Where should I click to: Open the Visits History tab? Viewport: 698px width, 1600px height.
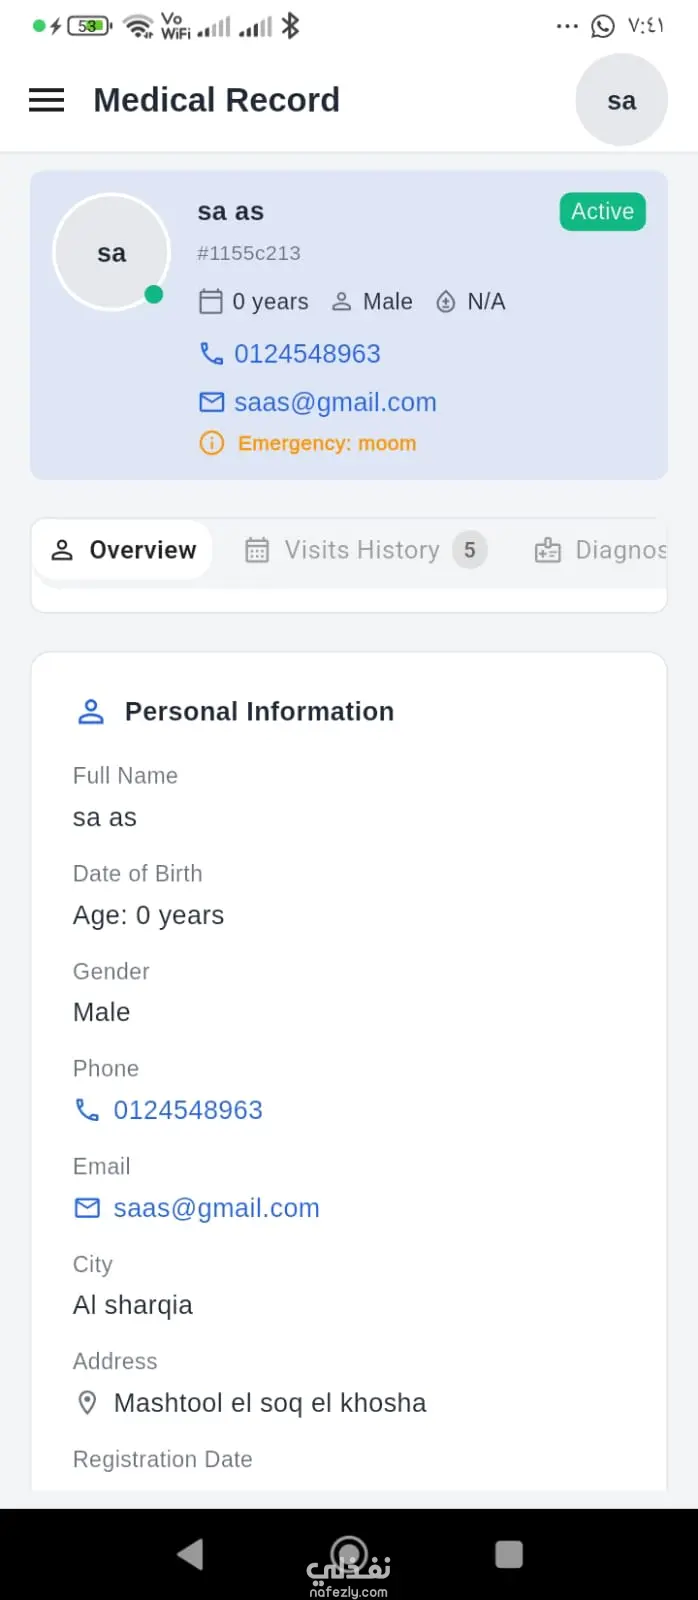(x=366, y=550)
